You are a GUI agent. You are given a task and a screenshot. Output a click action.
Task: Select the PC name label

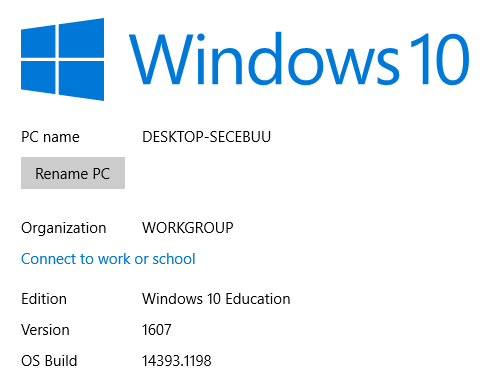50,137
